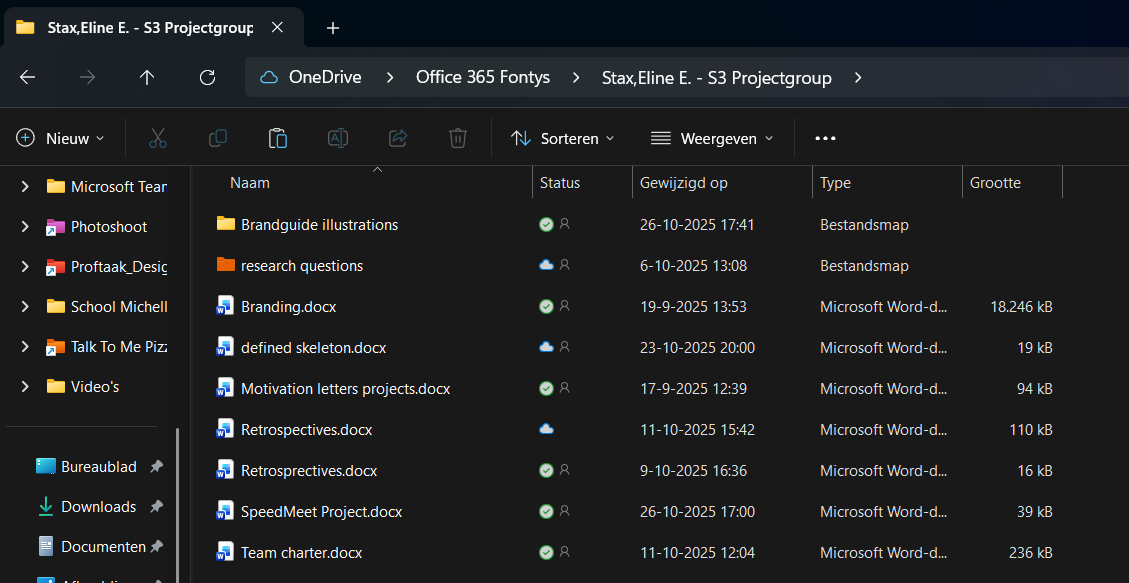Click the Paste icon
Screen dimensions: 1129x583
[278, 138]
